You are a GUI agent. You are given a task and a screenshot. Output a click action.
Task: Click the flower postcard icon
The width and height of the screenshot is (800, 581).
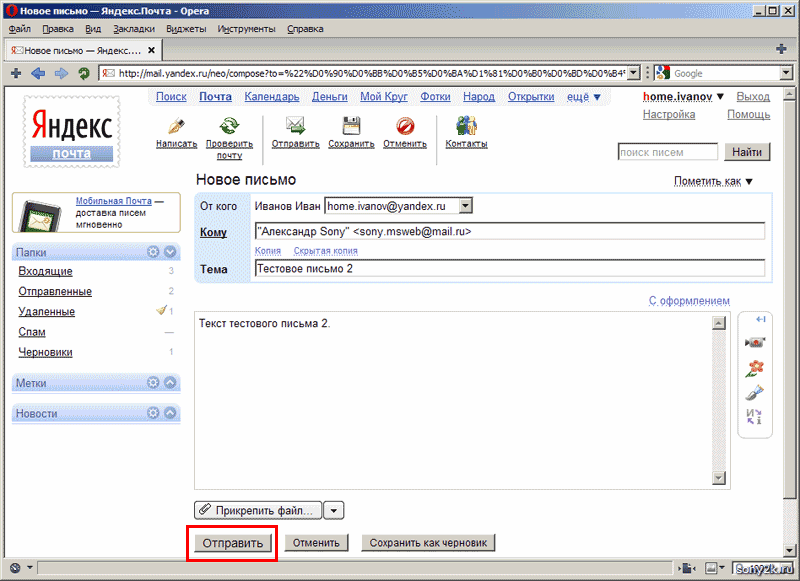(755, 368)
